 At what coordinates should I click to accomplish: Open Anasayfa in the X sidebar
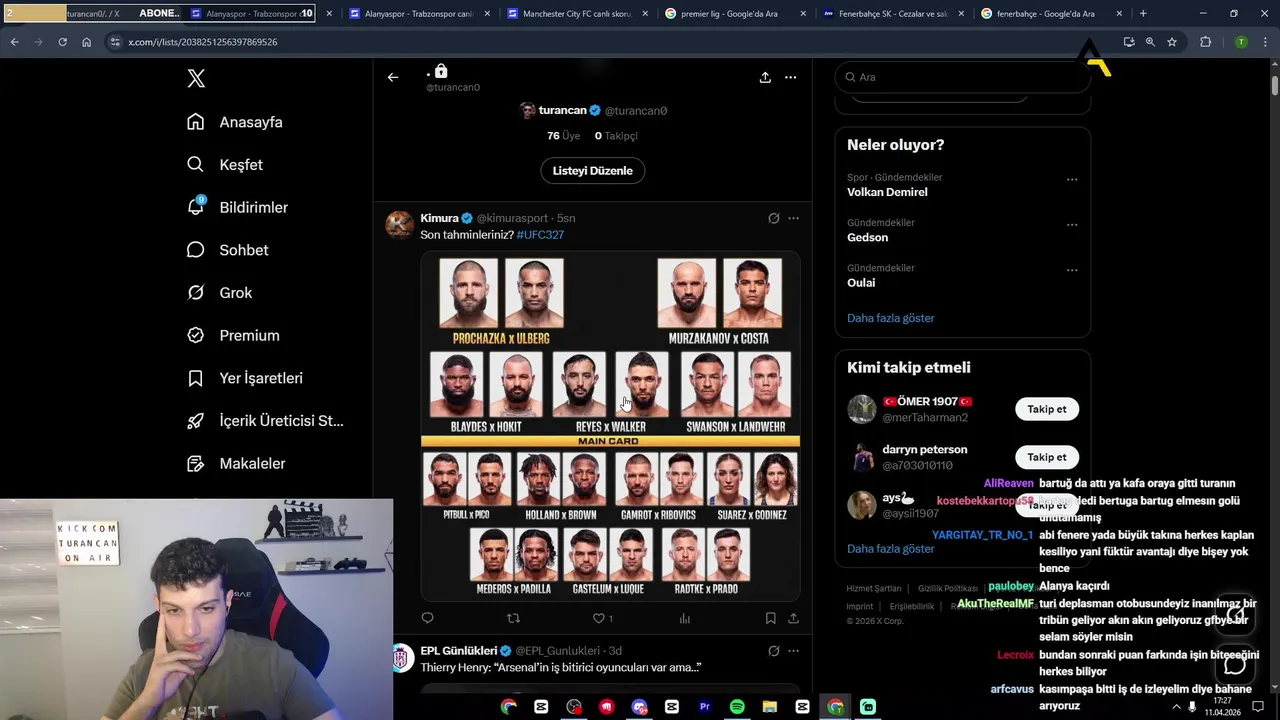(x=235, y=122)
